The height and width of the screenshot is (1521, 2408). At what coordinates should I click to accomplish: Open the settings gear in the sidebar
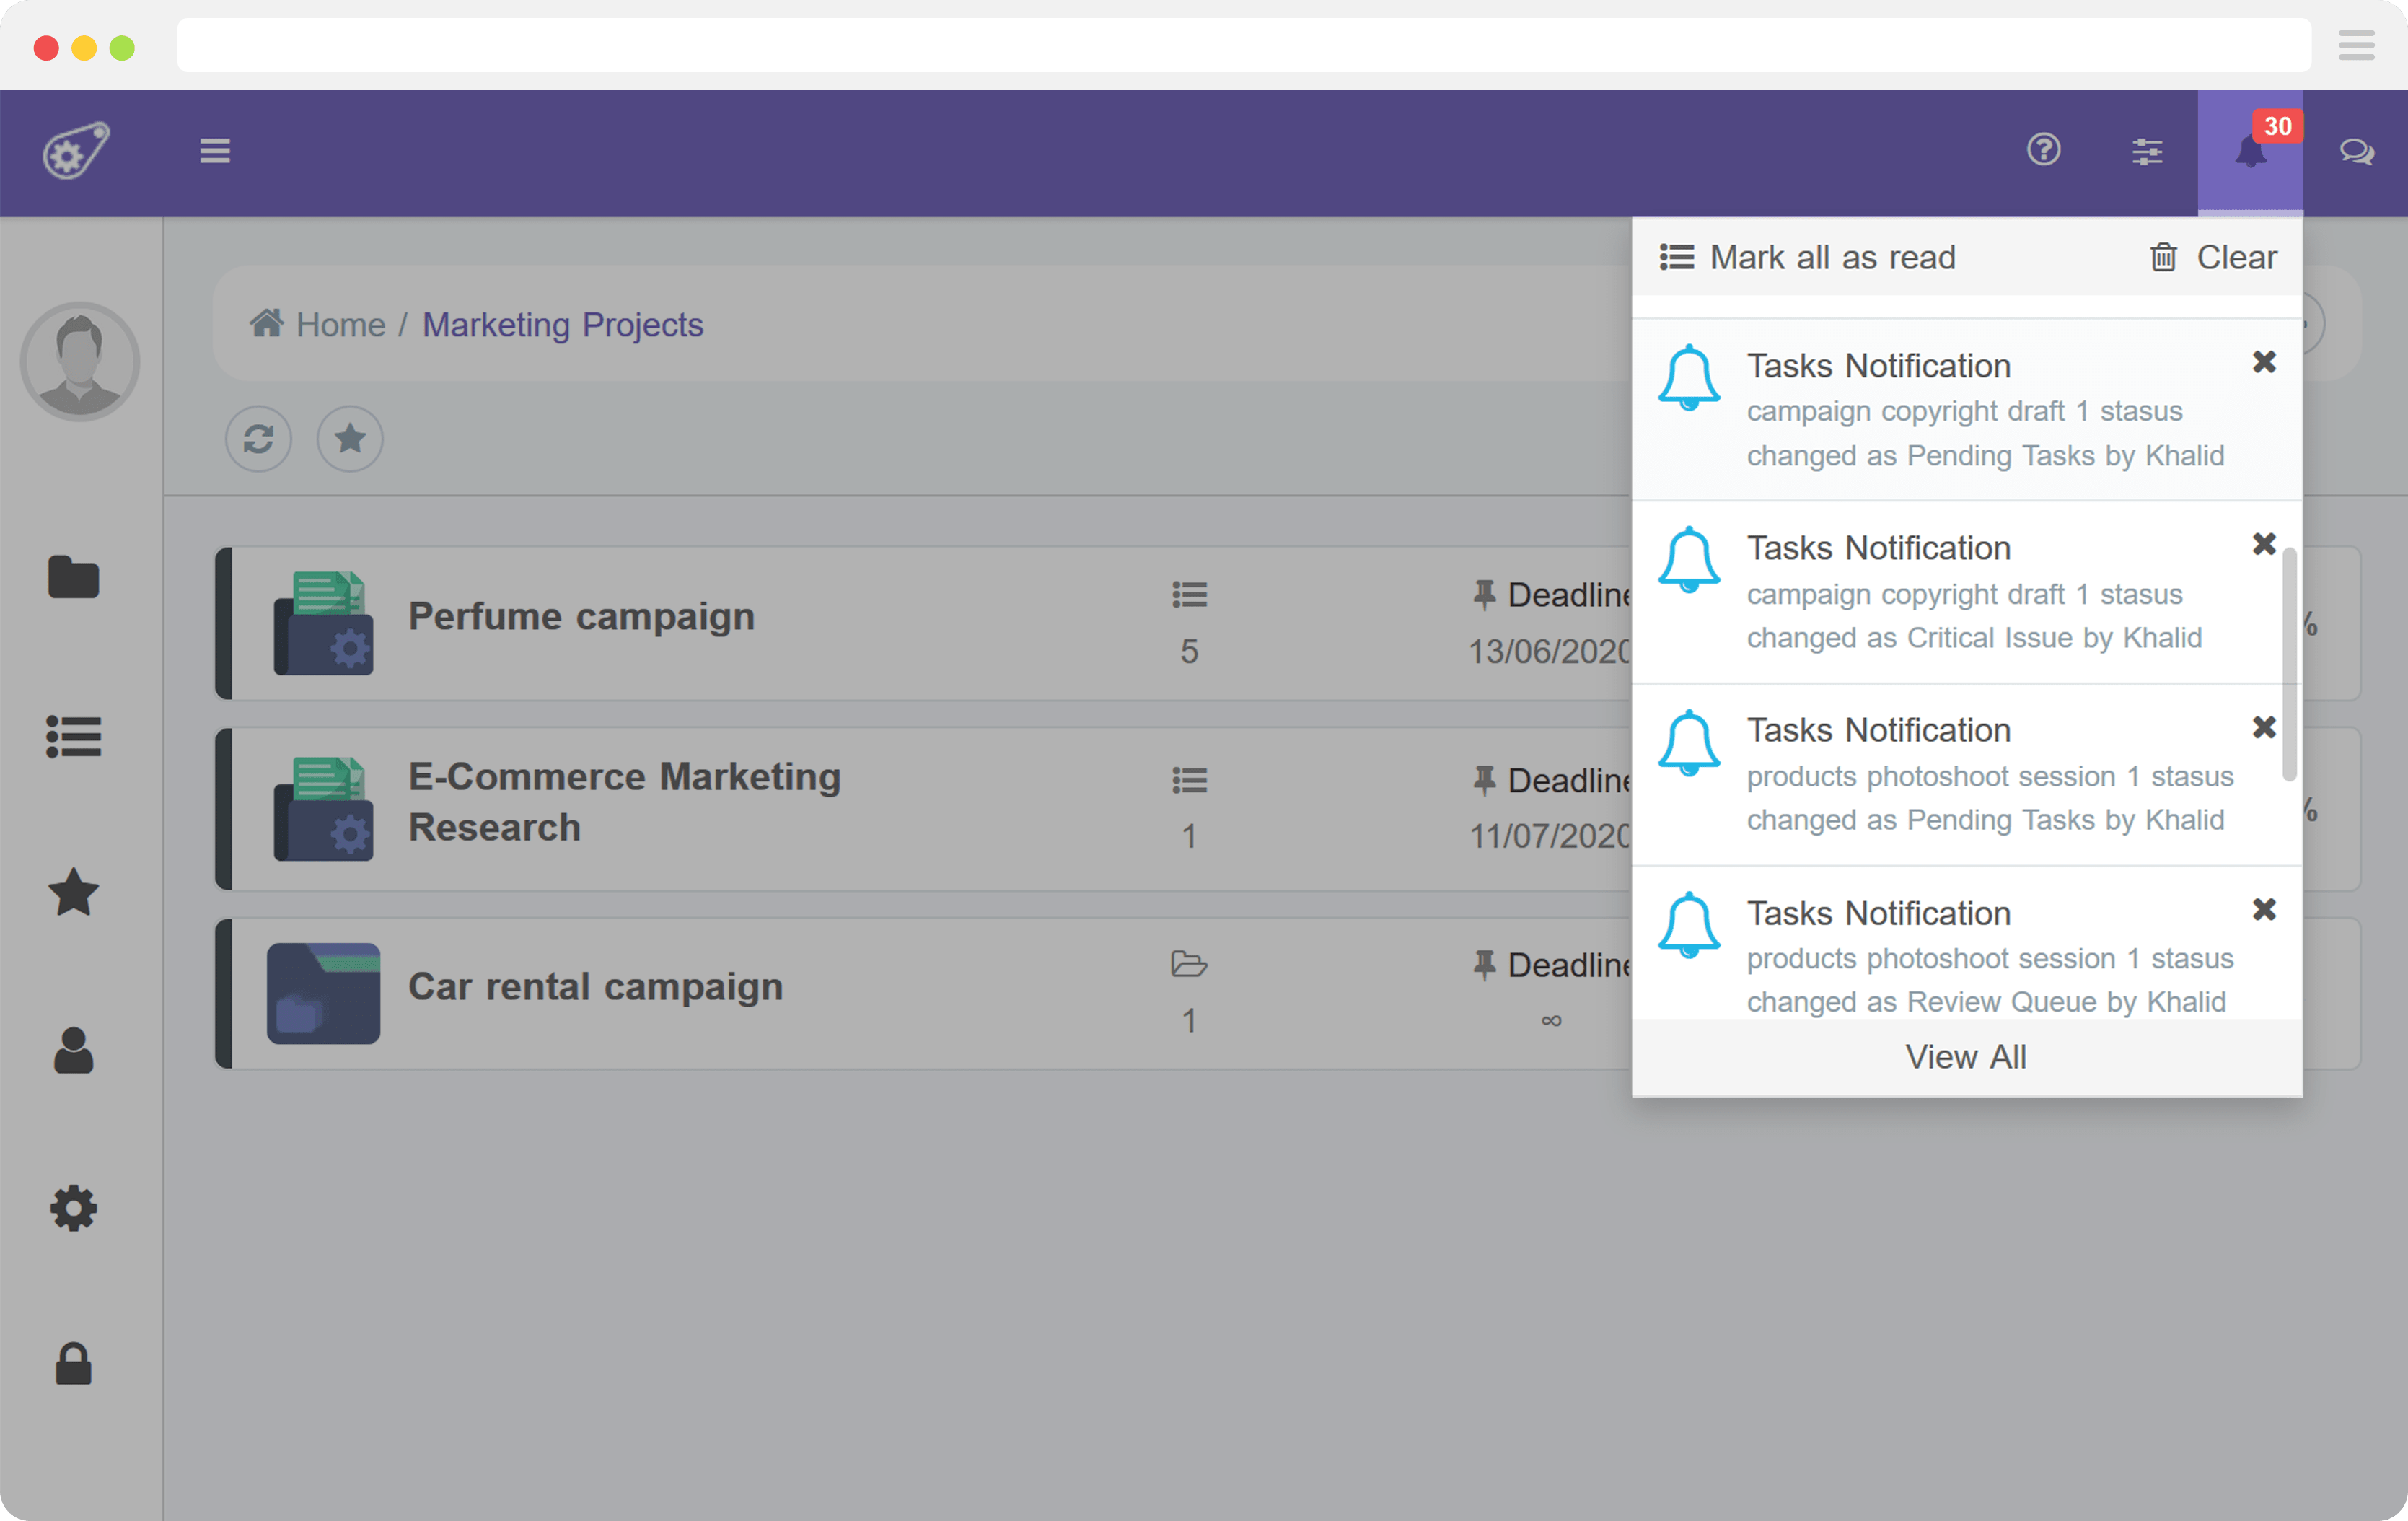pos(73,1208)
